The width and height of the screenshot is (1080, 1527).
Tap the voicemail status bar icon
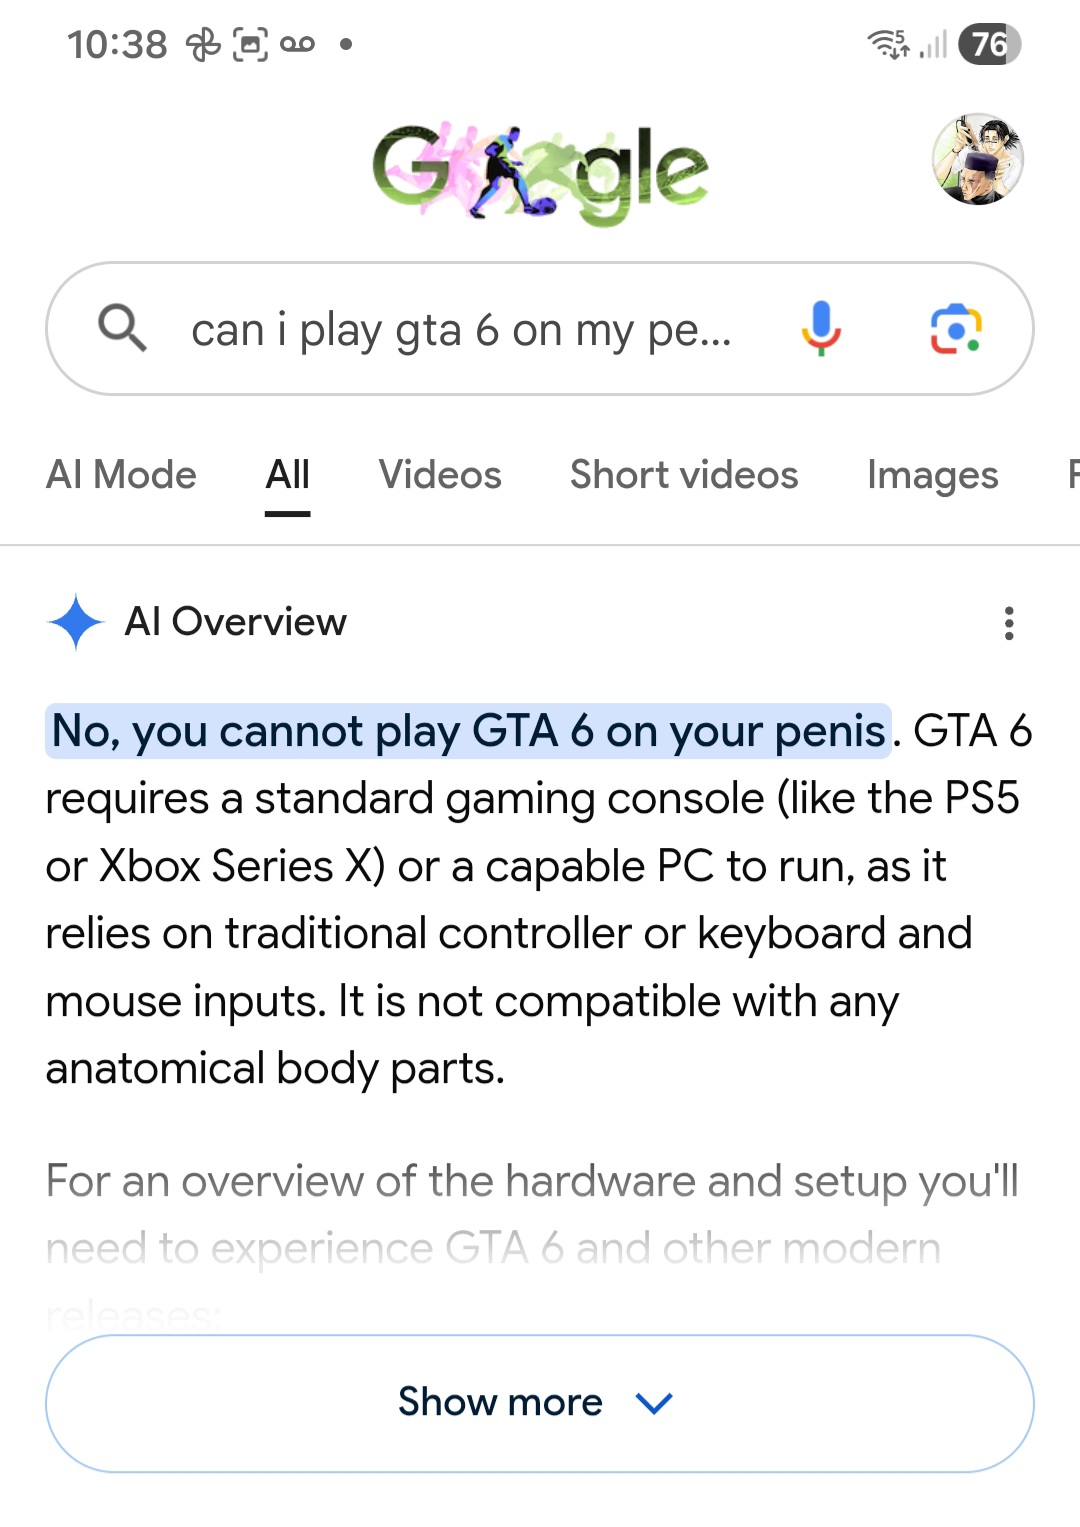297,44
